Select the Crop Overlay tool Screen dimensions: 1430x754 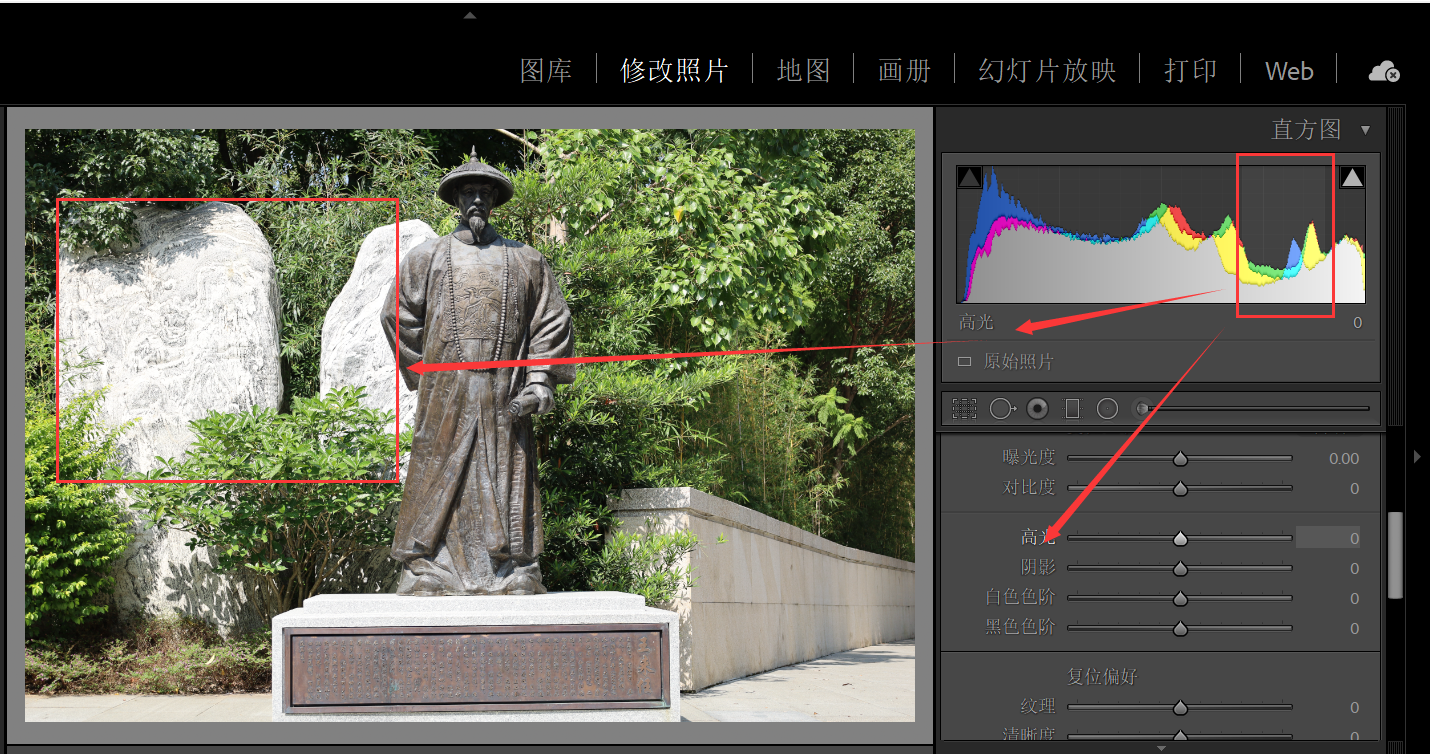point(964,408)
